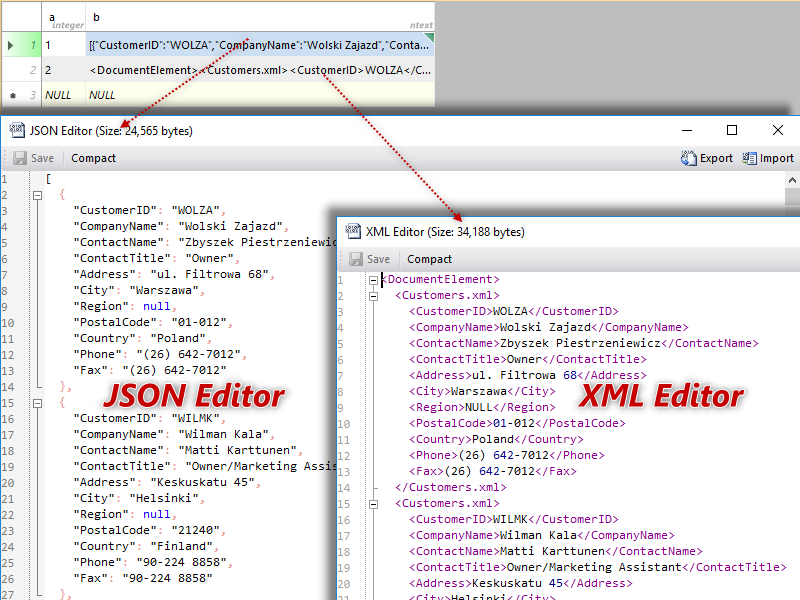
Task: Click the "Address": "ul. Filtrowa 68" JSON line
Action: click(x=174, y=274)
